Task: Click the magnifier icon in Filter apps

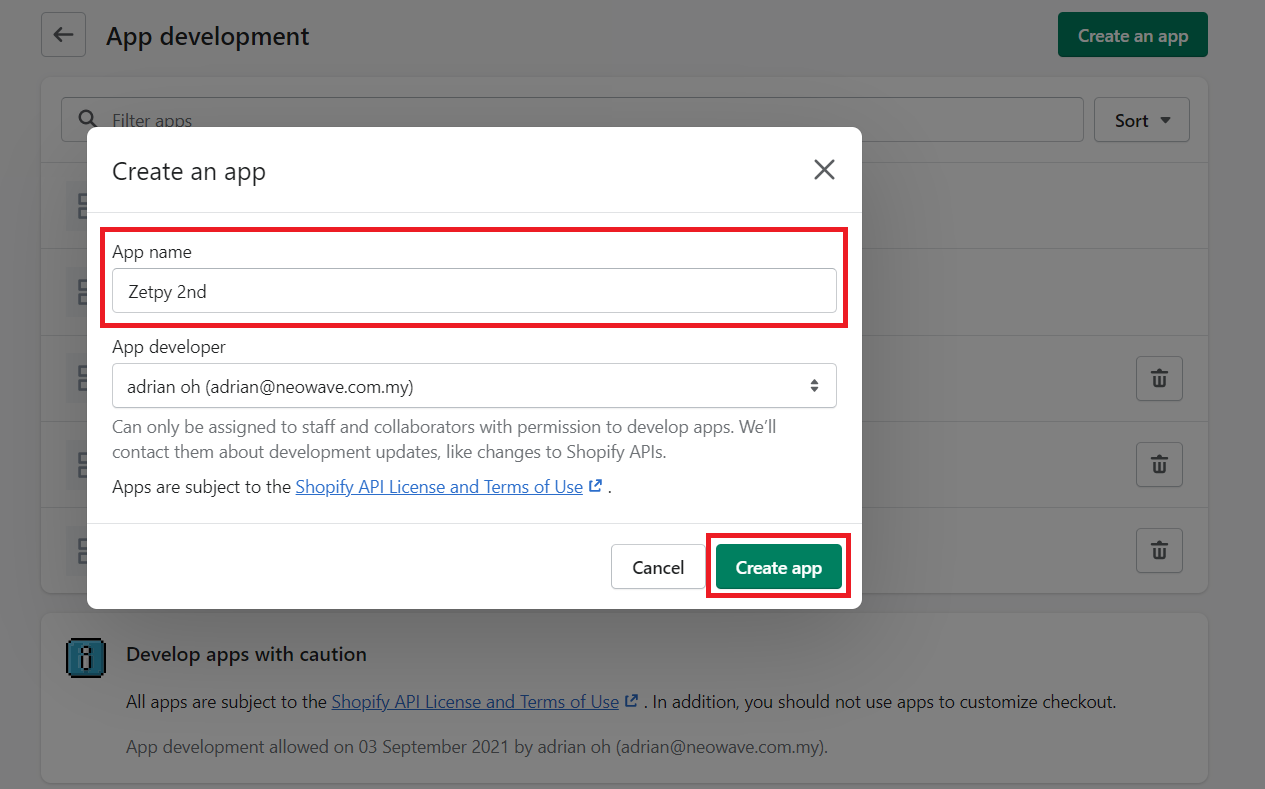Action: pos(88,120)
